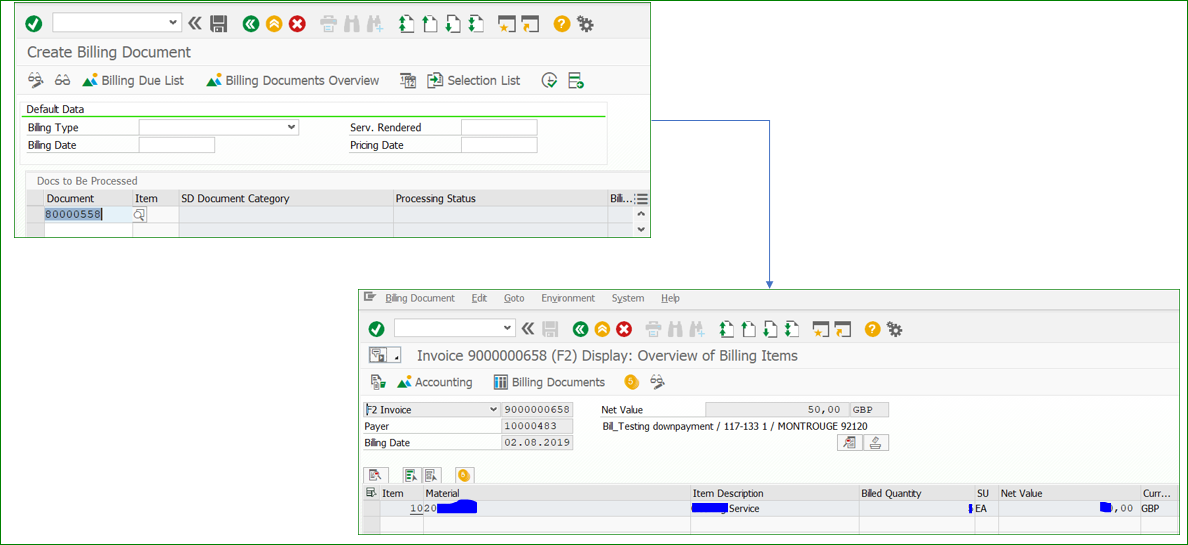Save the document in Create Billing Document window

218,23
